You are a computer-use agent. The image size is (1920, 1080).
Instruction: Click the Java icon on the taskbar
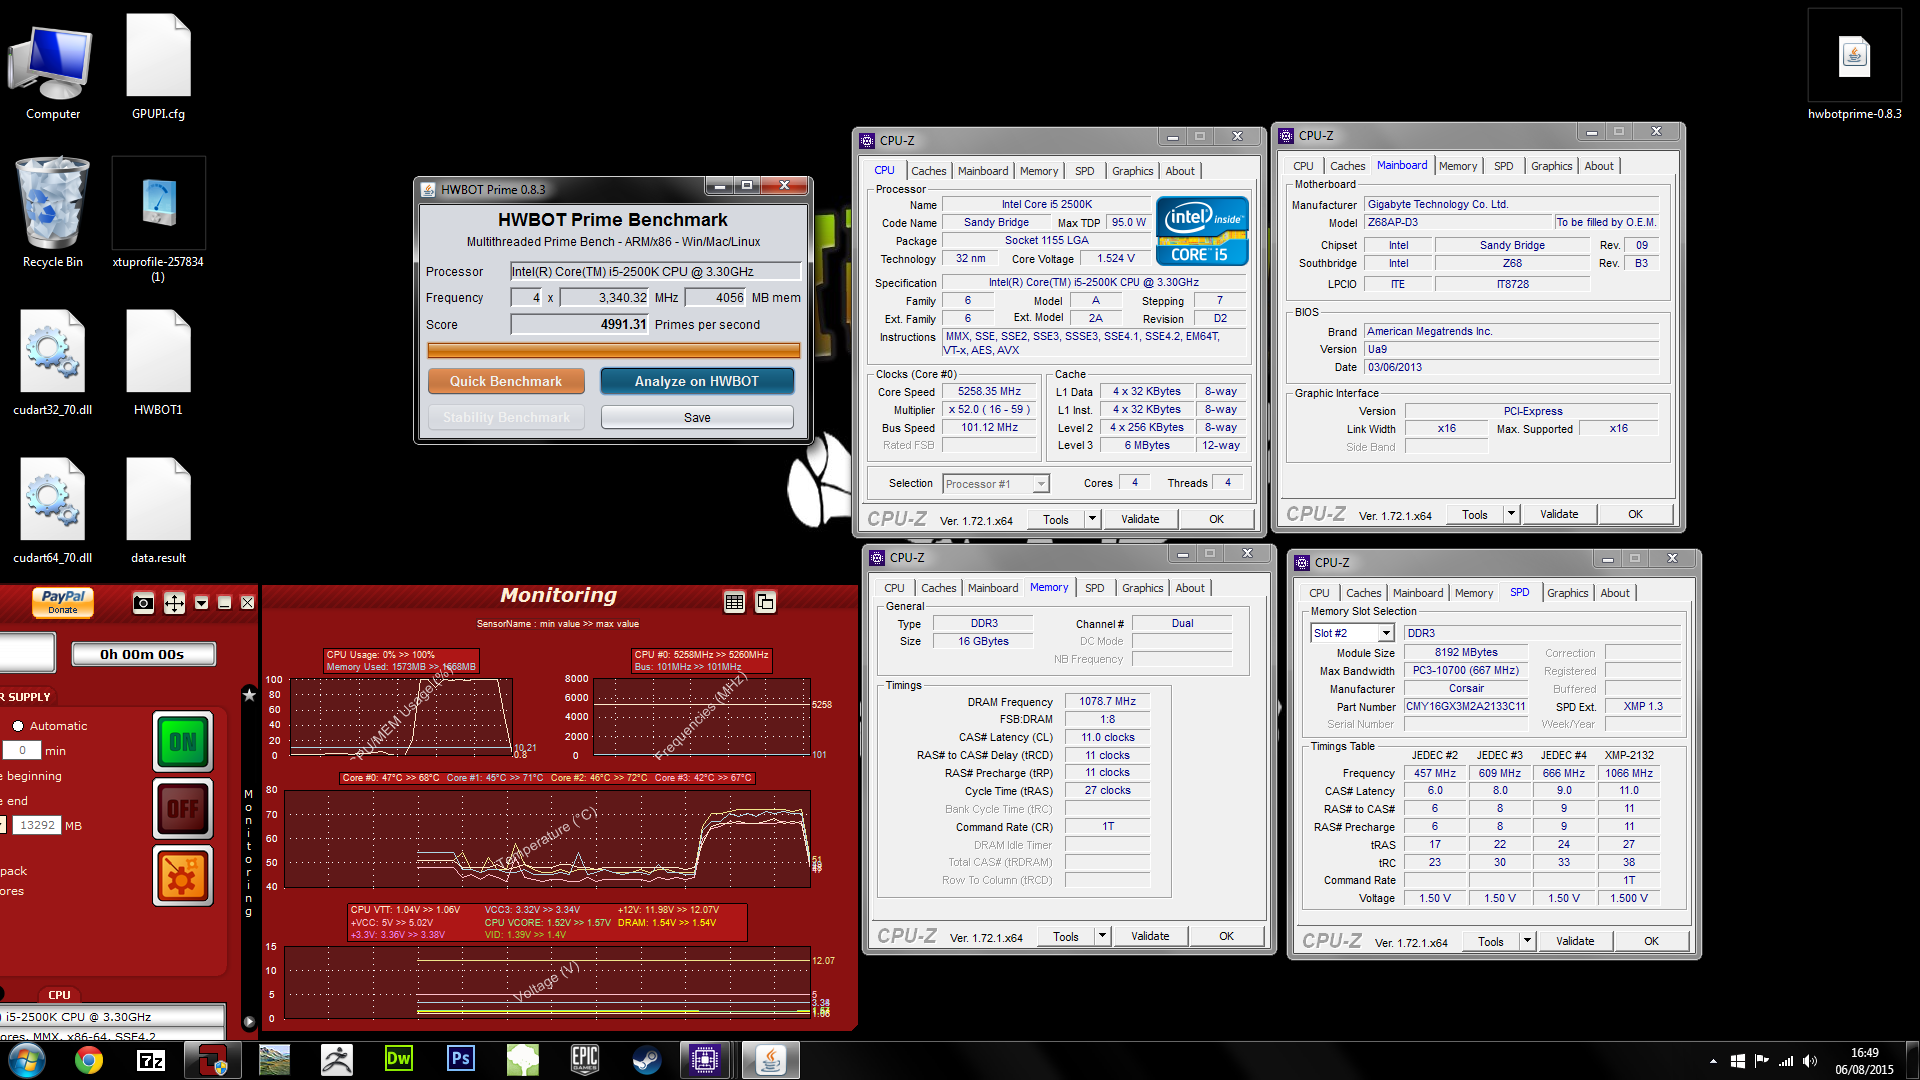[x=771, y=1060]
